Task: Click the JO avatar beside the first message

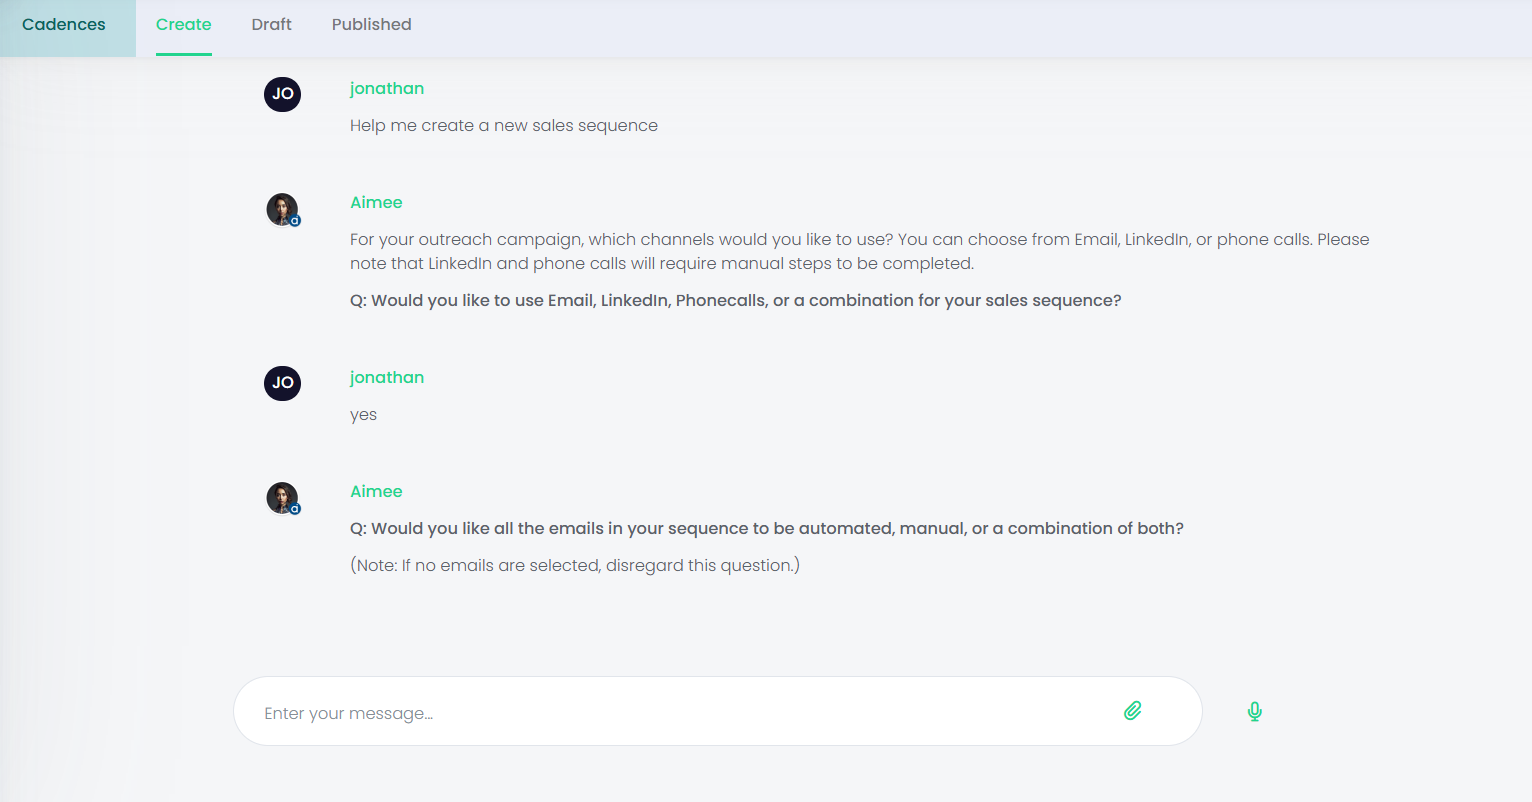Action: point(282,94)
